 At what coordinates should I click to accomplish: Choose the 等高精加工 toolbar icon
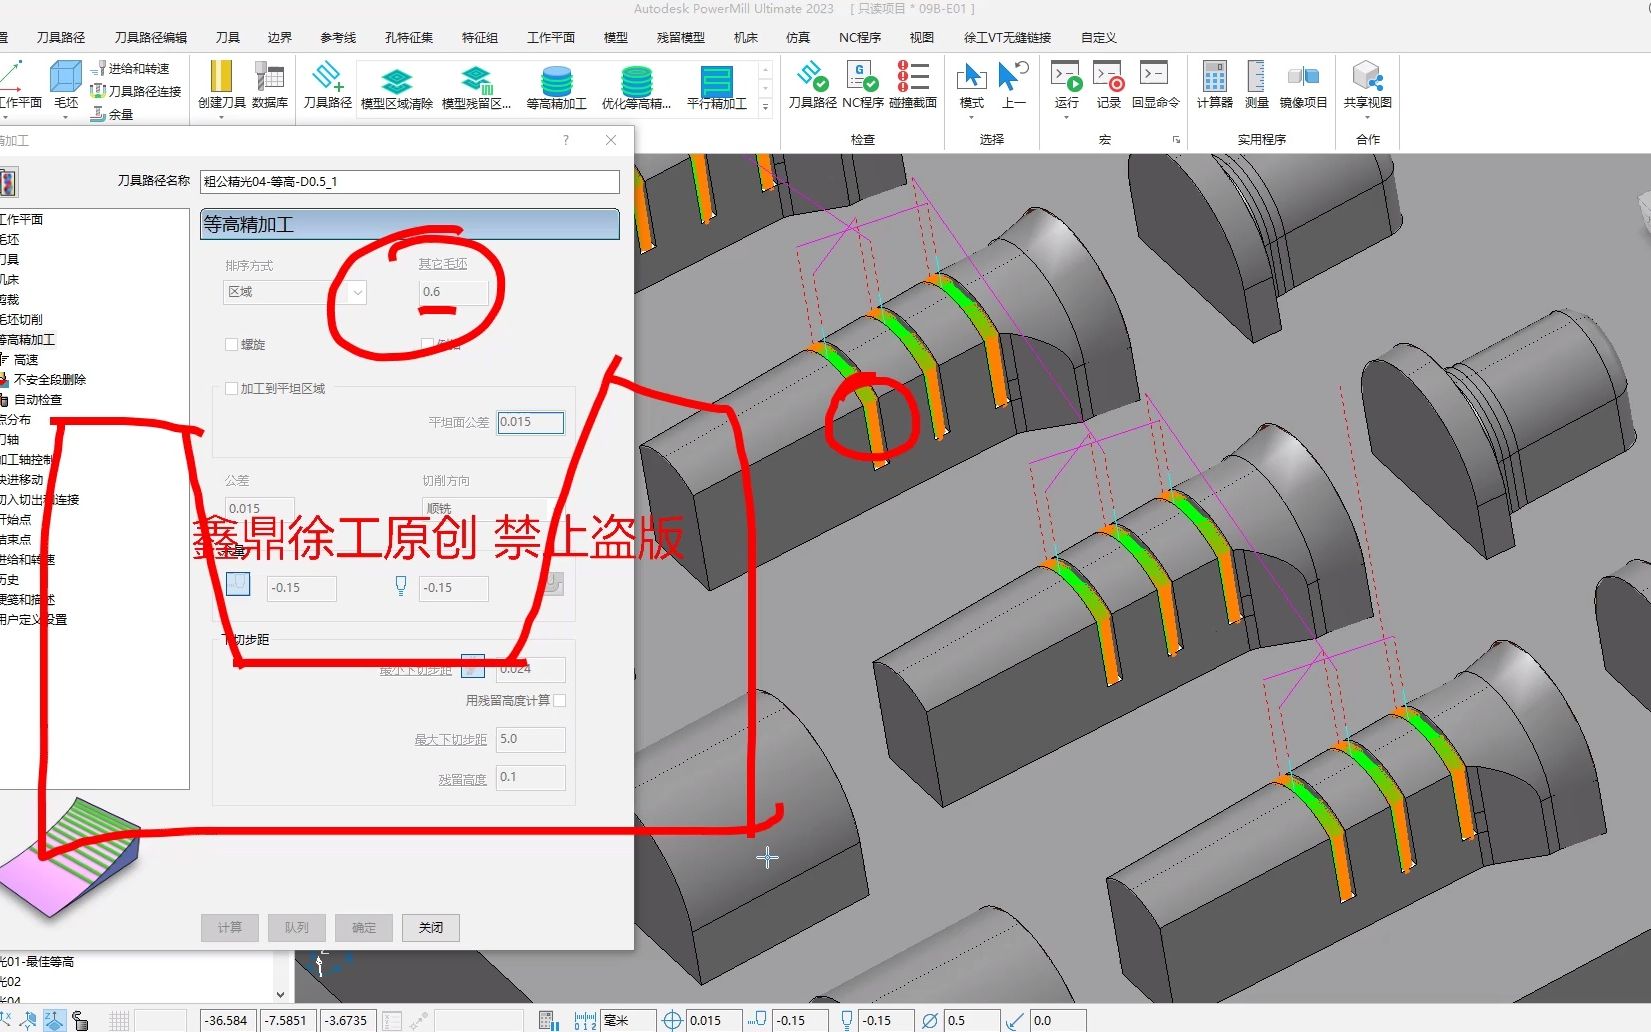click(556, 87)
